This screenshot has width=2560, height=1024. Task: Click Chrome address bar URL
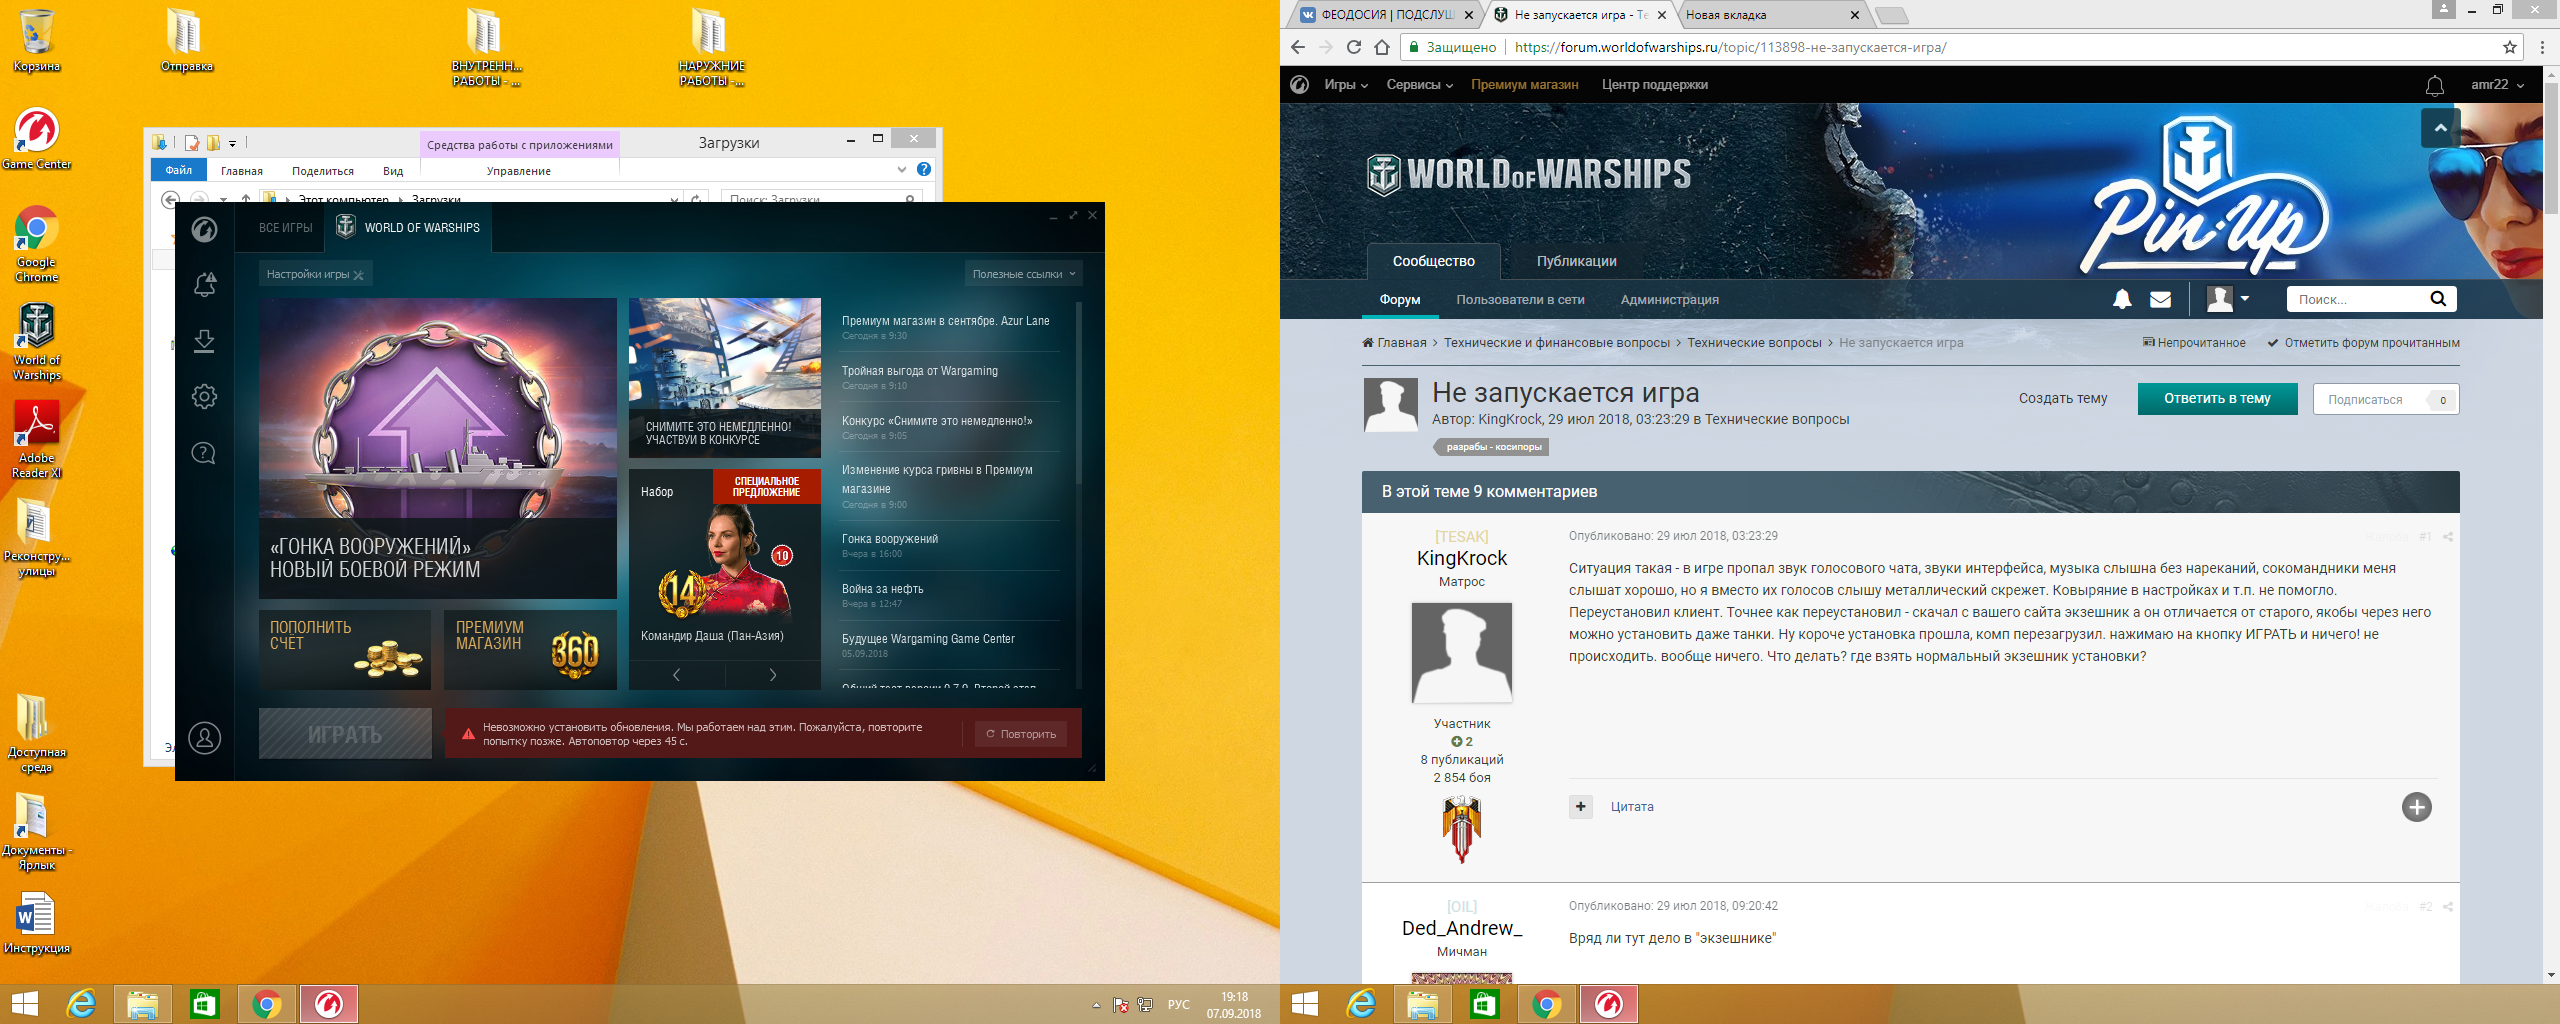coord(1729,47)
